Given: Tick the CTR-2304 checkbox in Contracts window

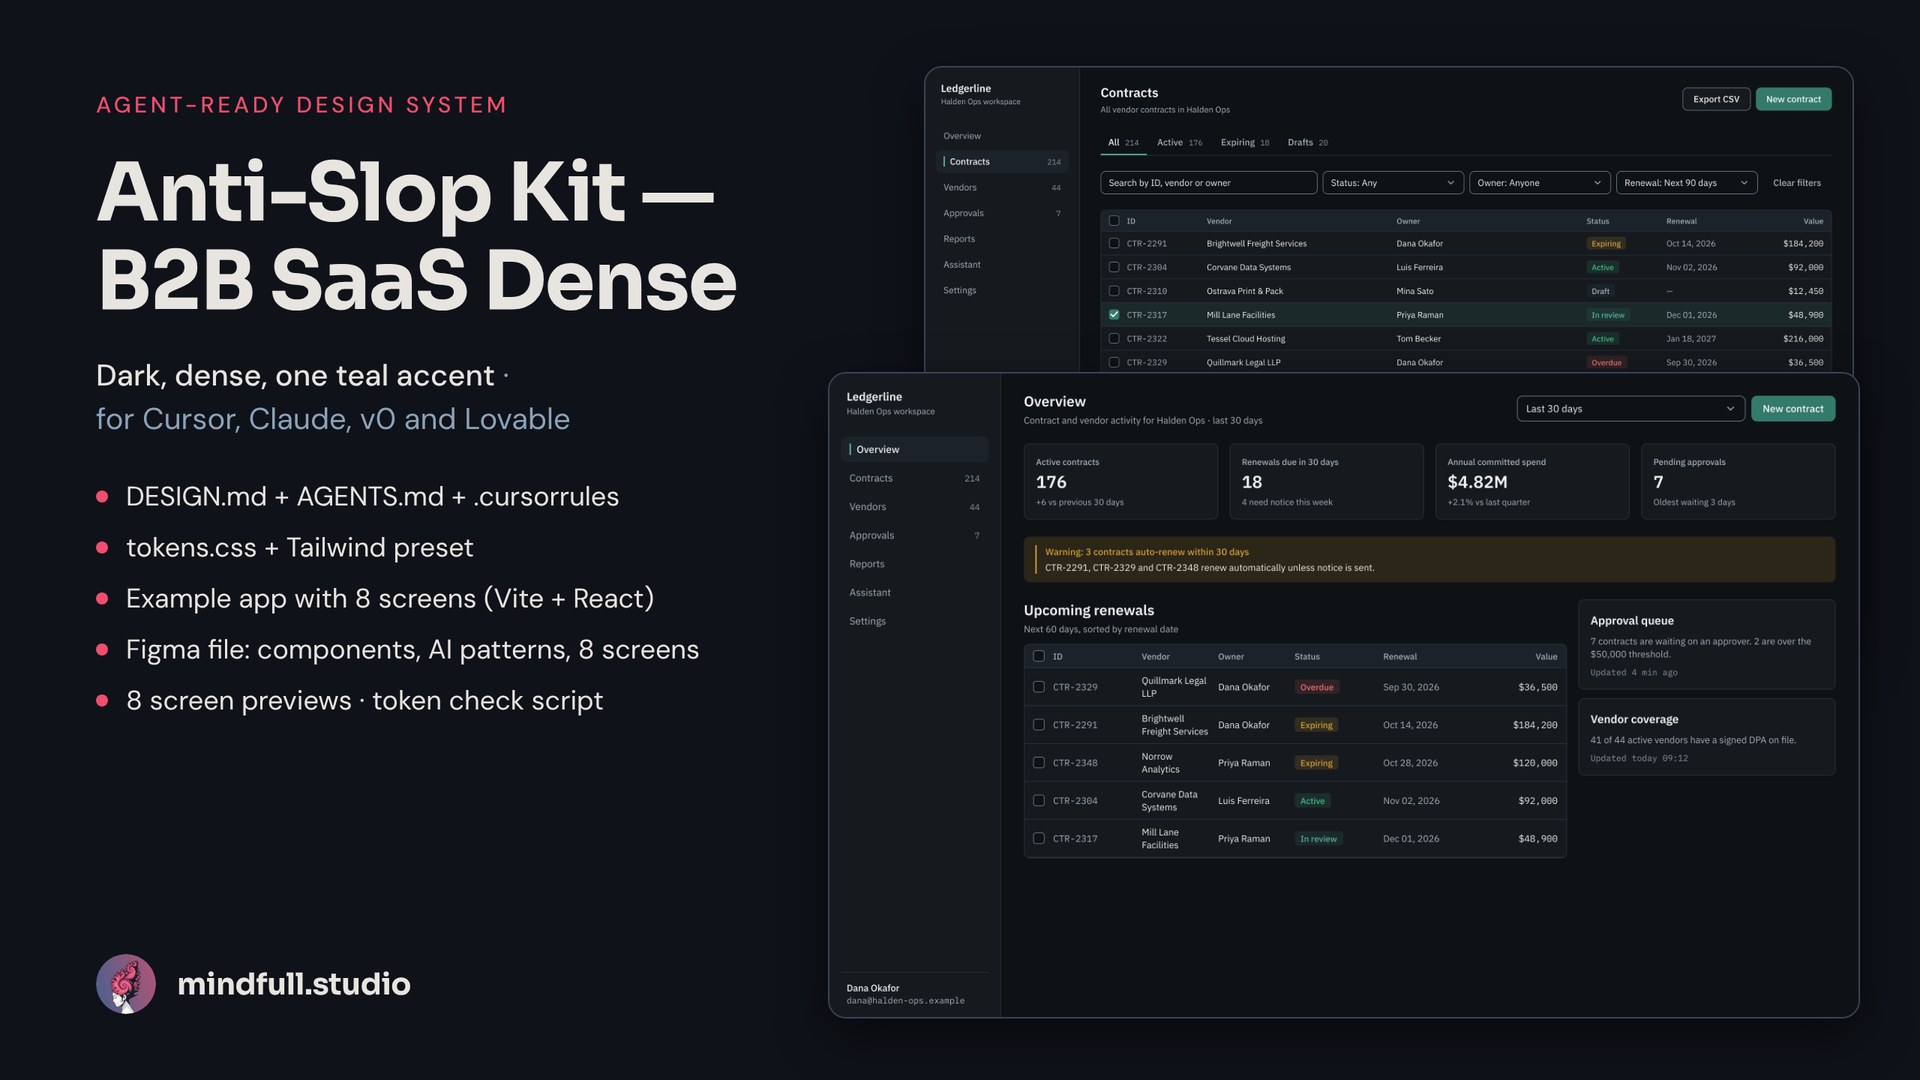Looking at the screenshot, I should [1114, 267].
